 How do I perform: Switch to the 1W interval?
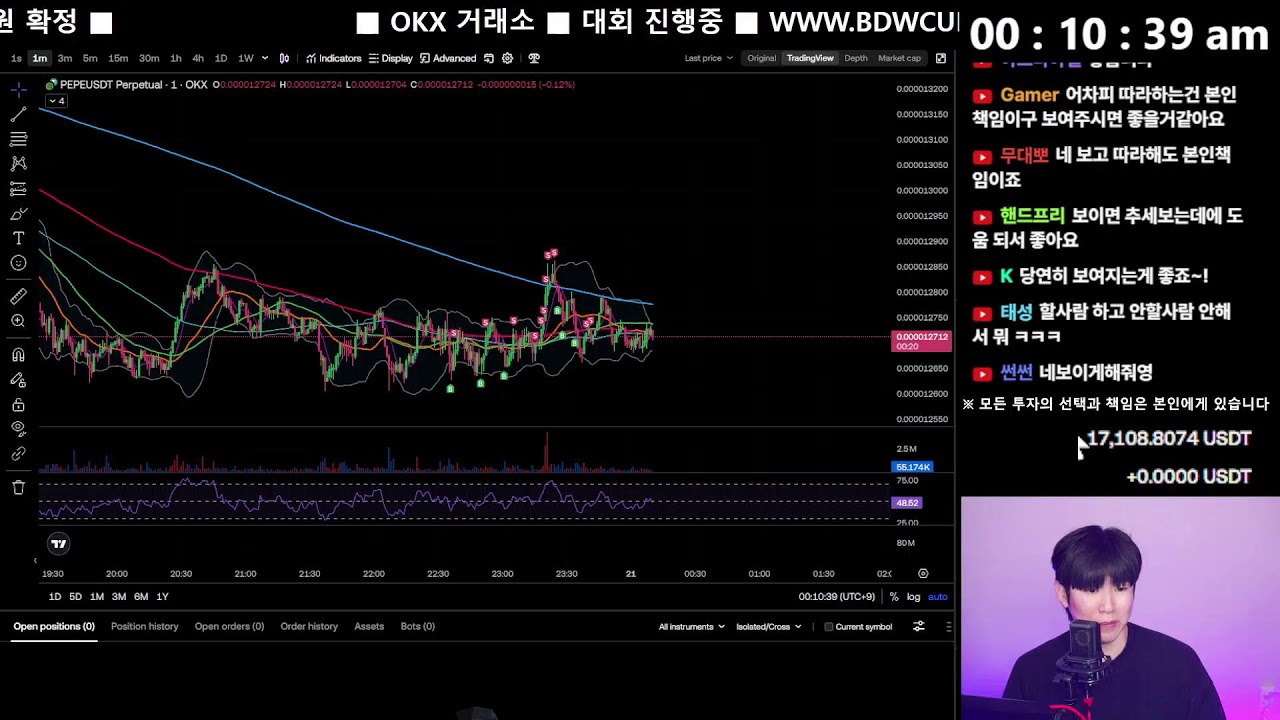[x=245, y=58]
